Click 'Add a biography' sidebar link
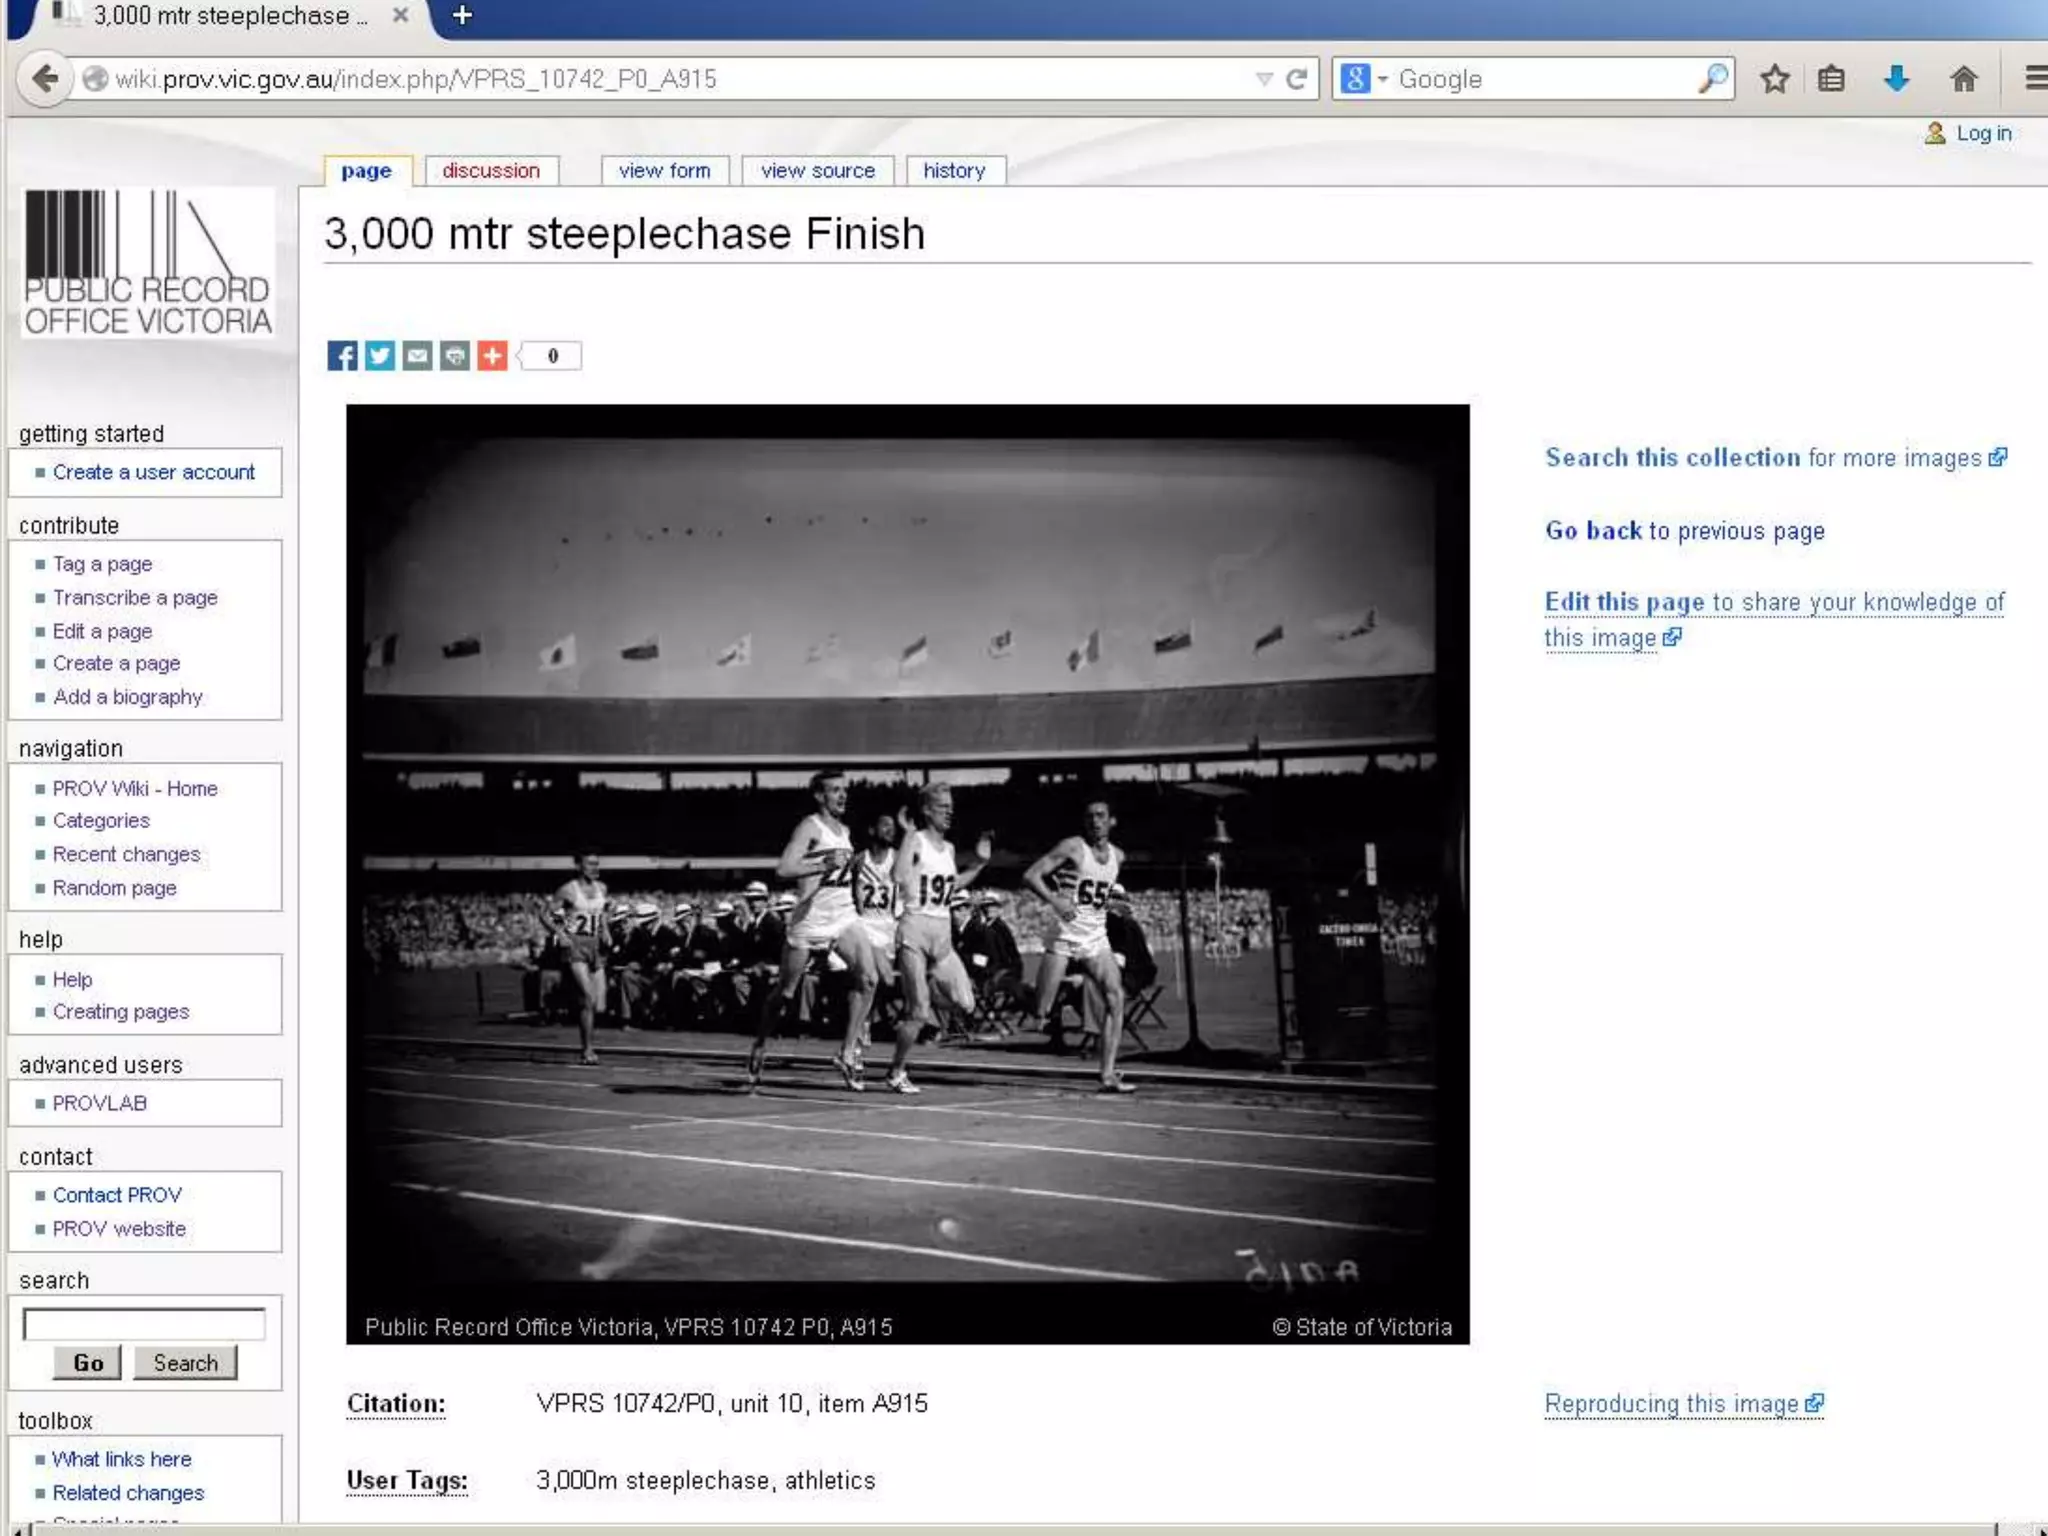Viewport: 2048px width, 1536px height. [x=127, y=697]
